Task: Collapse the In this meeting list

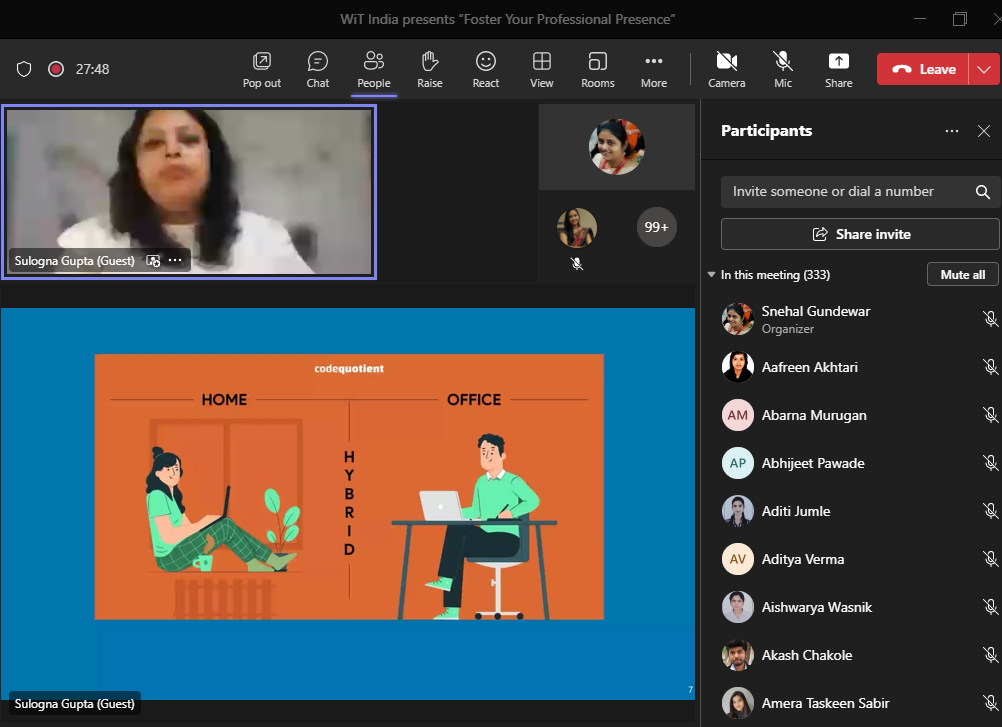Action: [711, 275]
